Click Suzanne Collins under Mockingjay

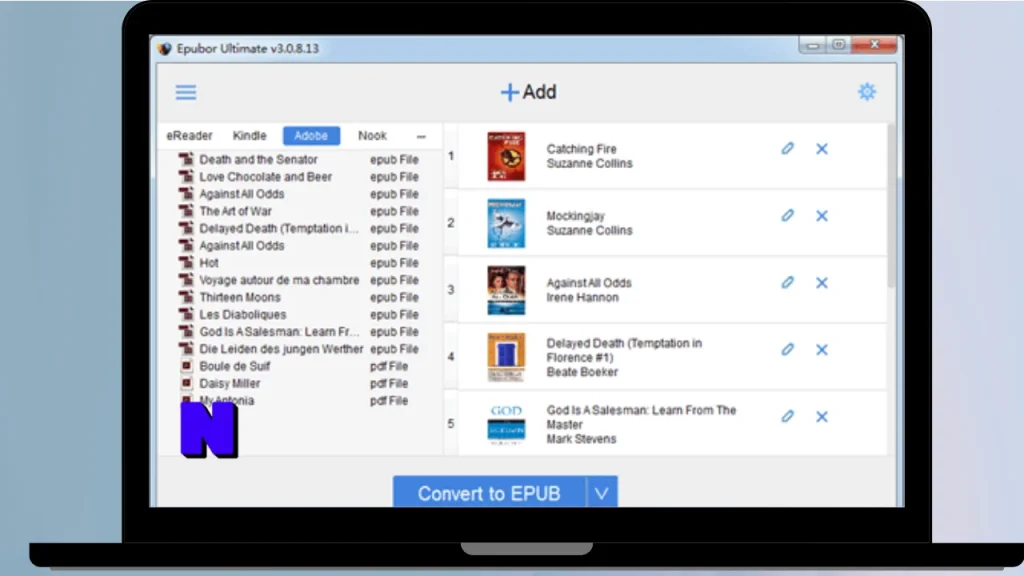[x=589, y=231]
